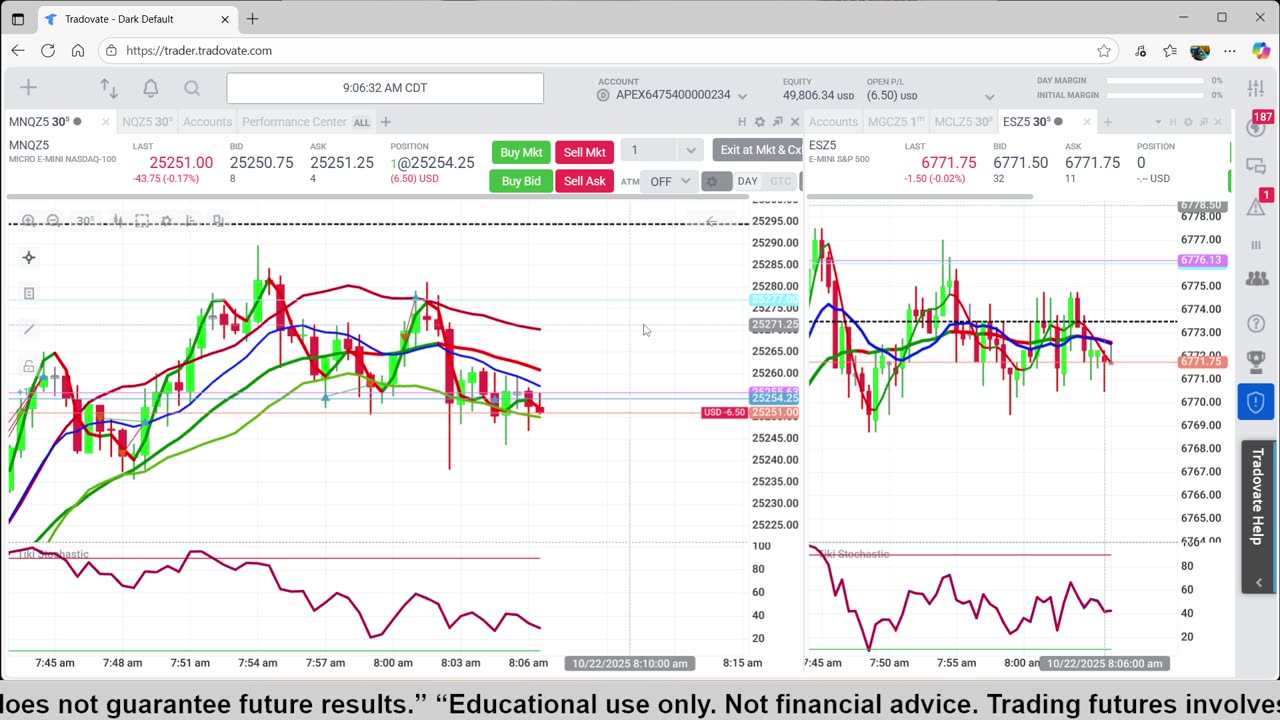Switch to the NQZ5 30s tab
The width and height of the screenshot is (1280, 720).
pyautogui.click(x=147, y=122)
